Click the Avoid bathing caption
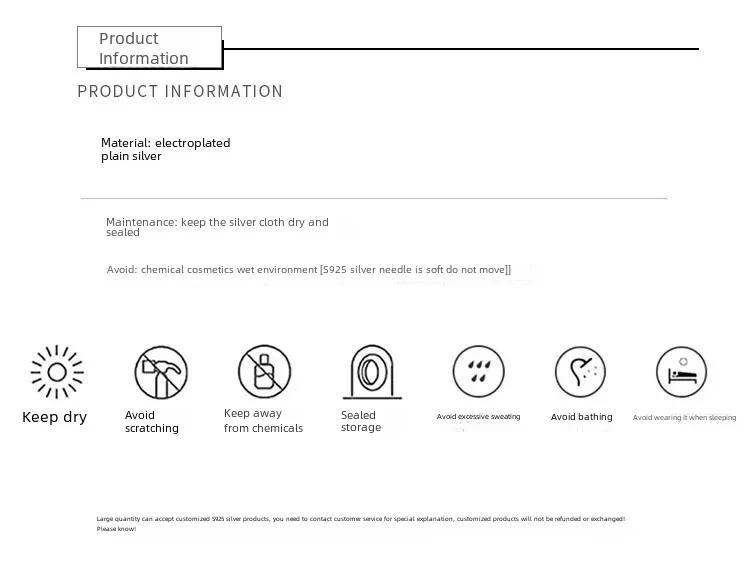This screenshot has width=750, height=562. 581,417
